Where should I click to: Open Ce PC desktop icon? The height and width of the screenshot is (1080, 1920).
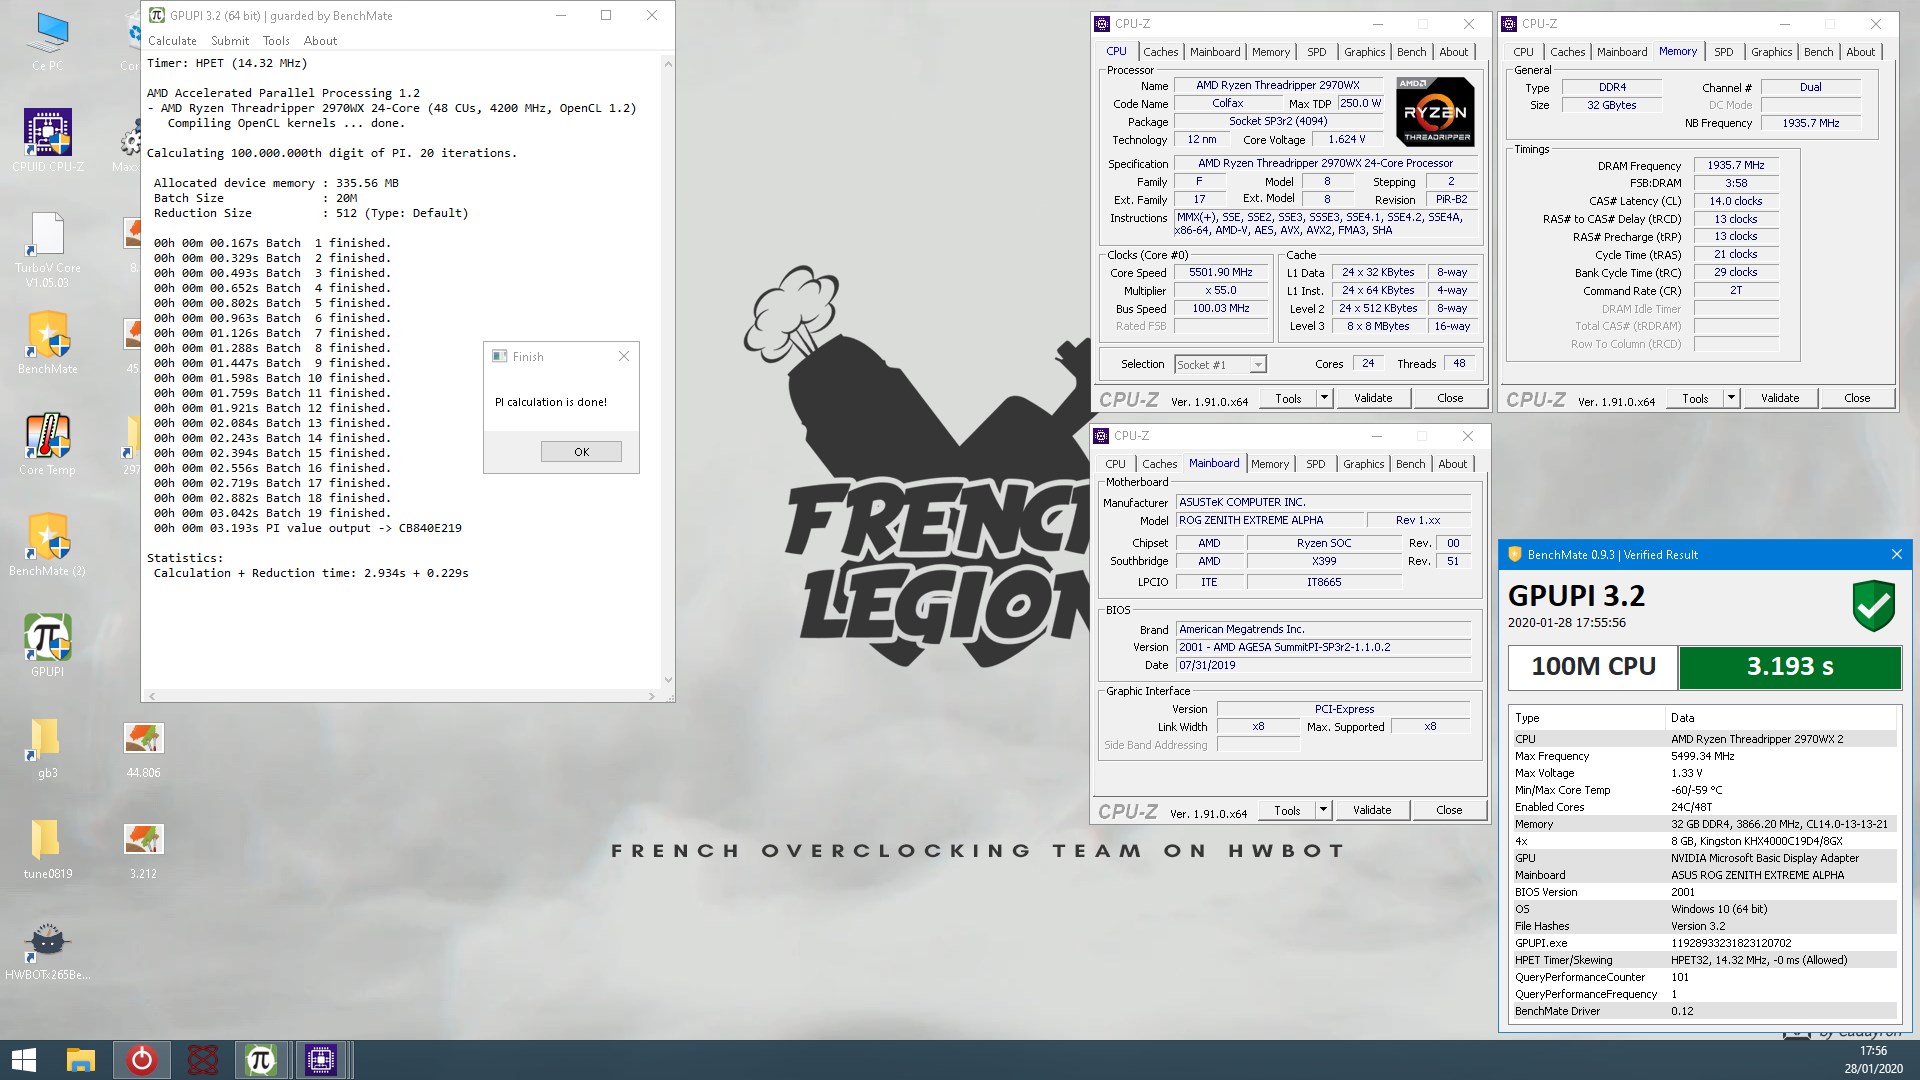tap(47, 42)
